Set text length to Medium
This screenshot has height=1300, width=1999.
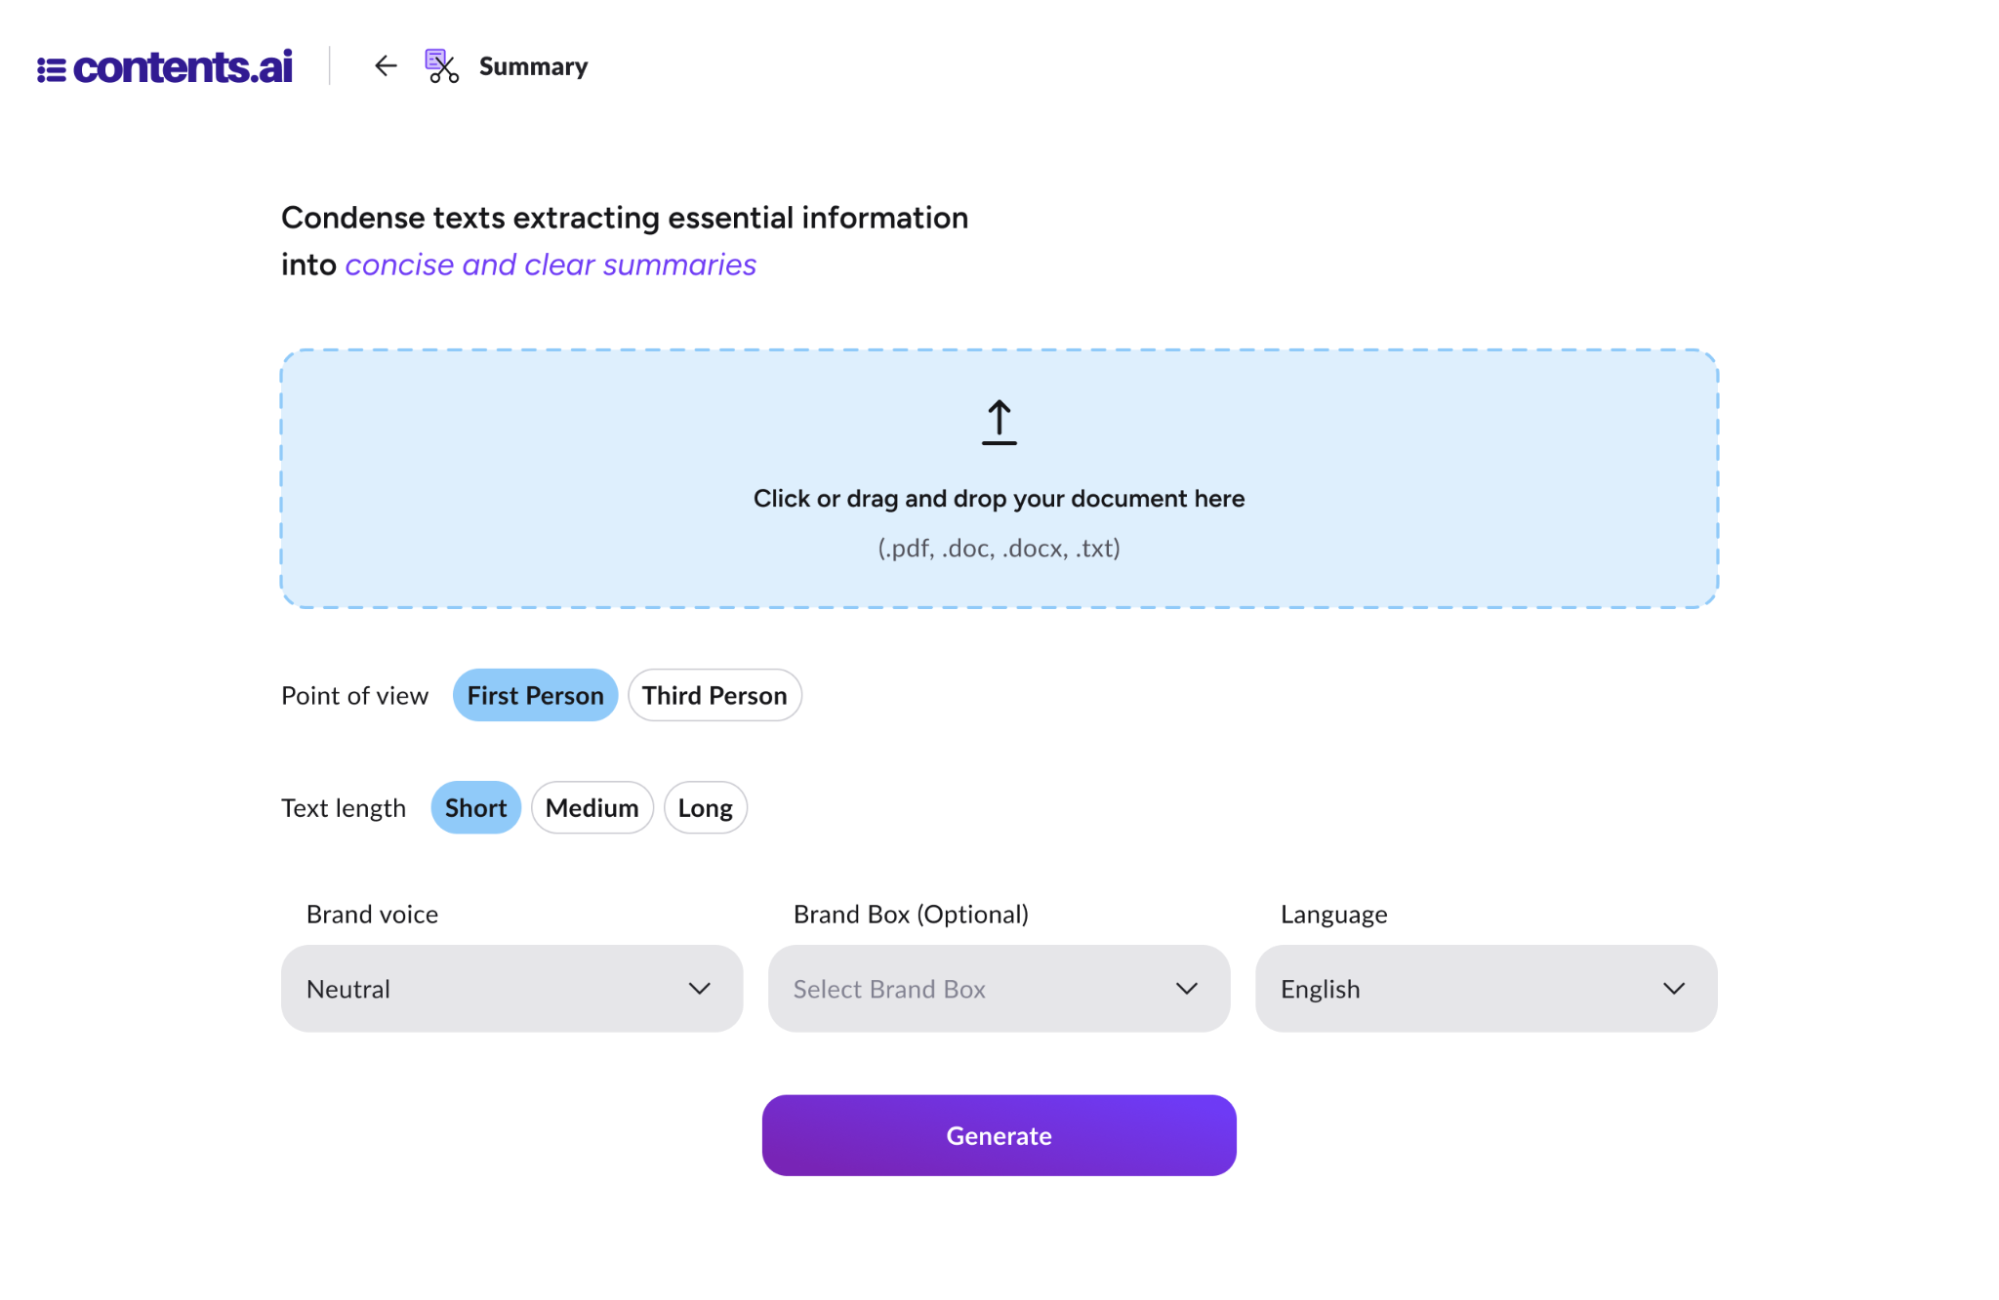(592, 808)
